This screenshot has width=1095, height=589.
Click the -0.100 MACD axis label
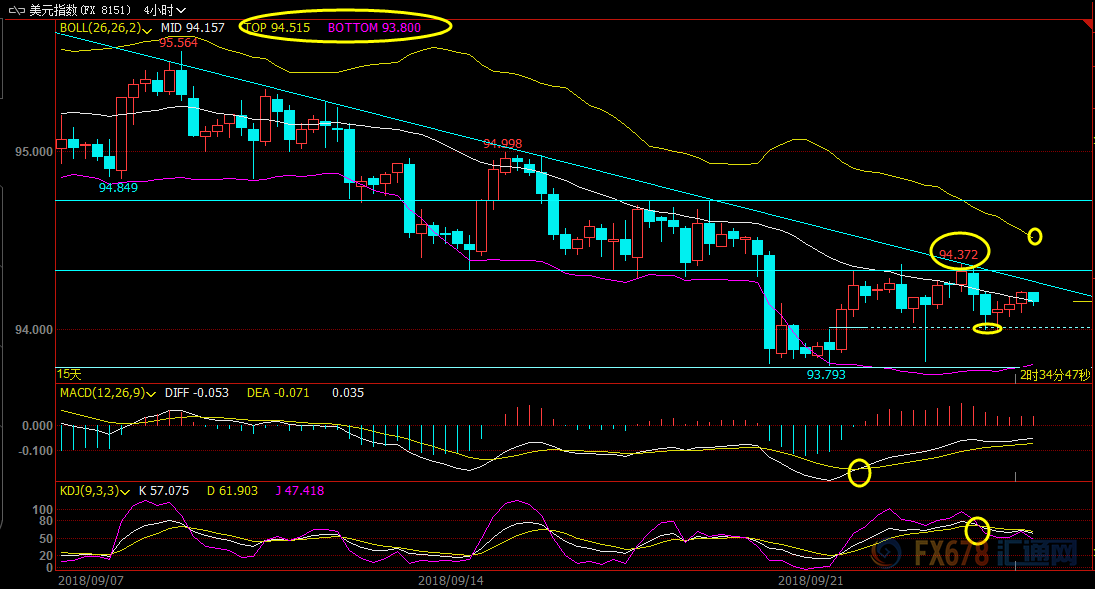point(36,451)
